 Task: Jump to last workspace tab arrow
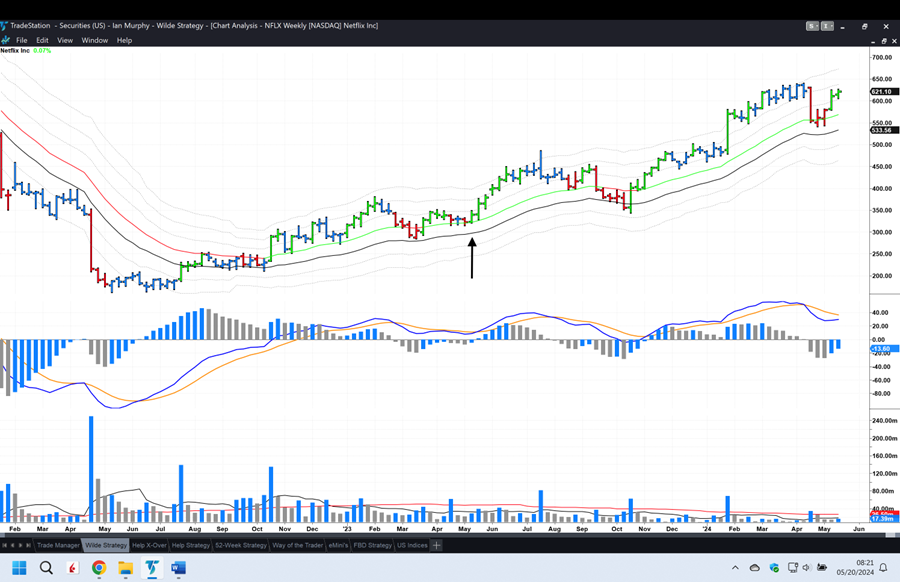pos(28,545)
